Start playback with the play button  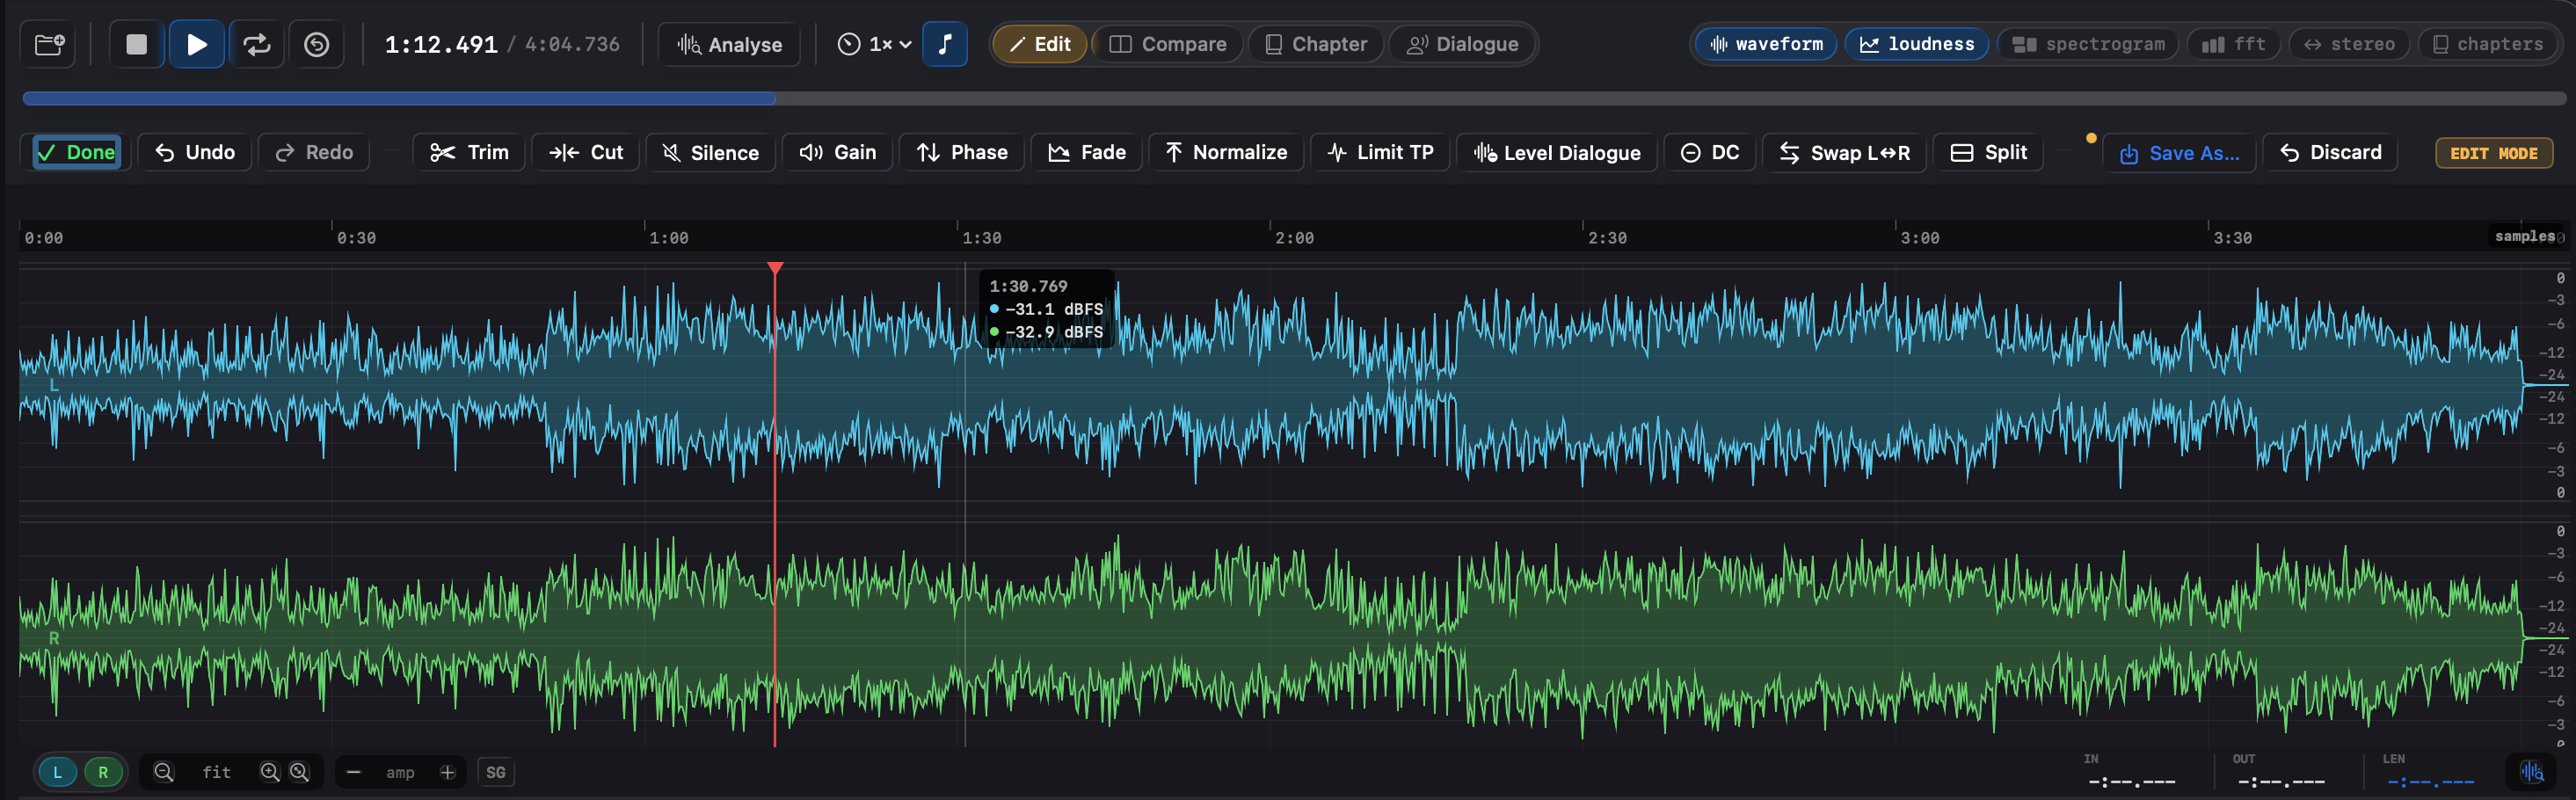click(197, 45)
